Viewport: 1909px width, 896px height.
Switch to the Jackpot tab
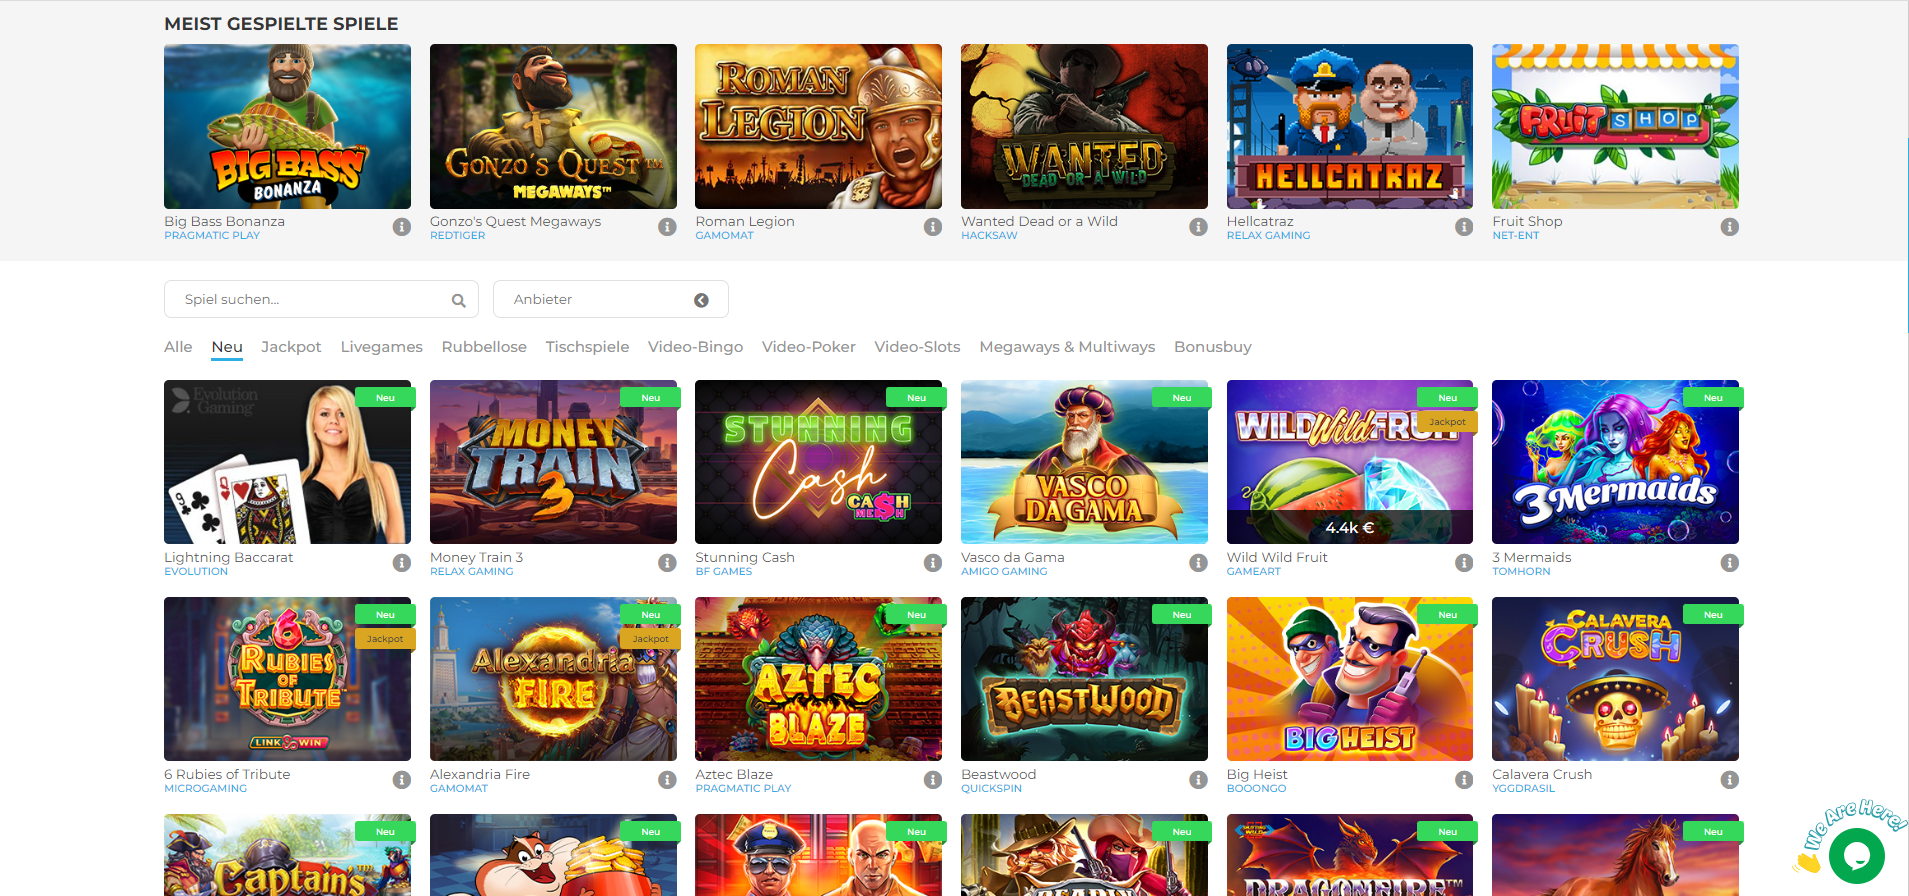coord(291,347)
